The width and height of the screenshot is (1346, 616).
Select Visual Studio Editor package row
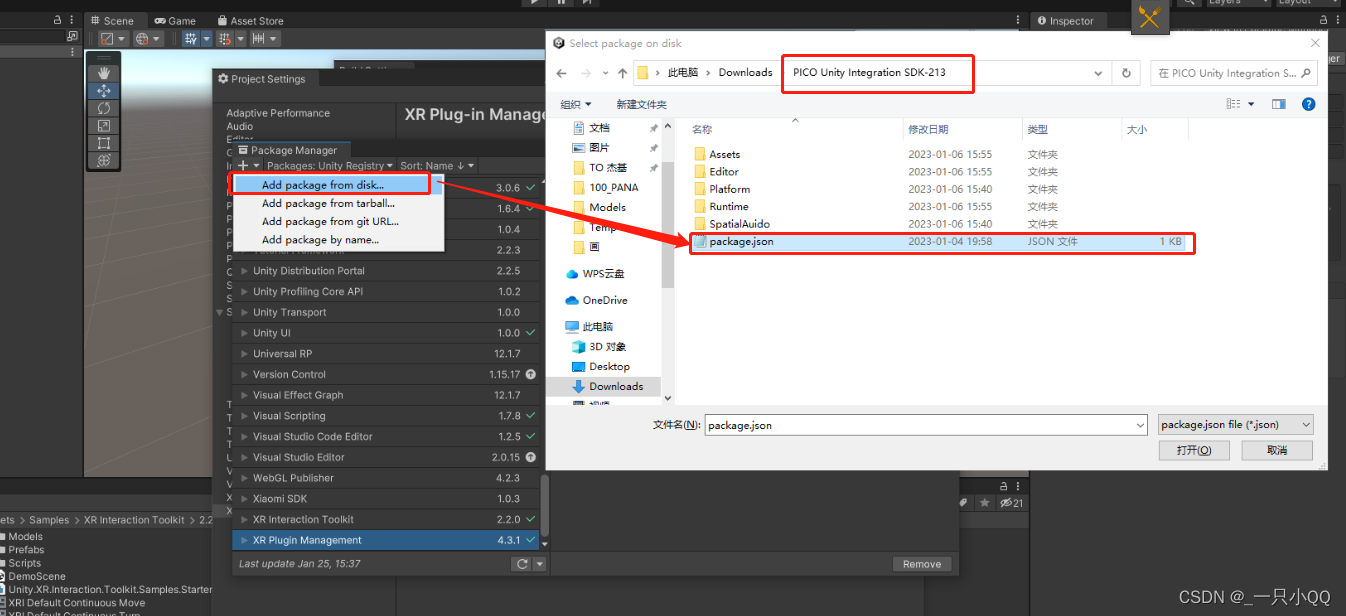point(386,457)
